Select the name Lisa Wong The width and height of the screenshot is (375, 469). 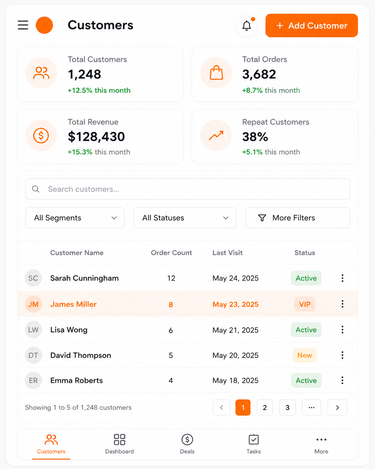(69, 330)
